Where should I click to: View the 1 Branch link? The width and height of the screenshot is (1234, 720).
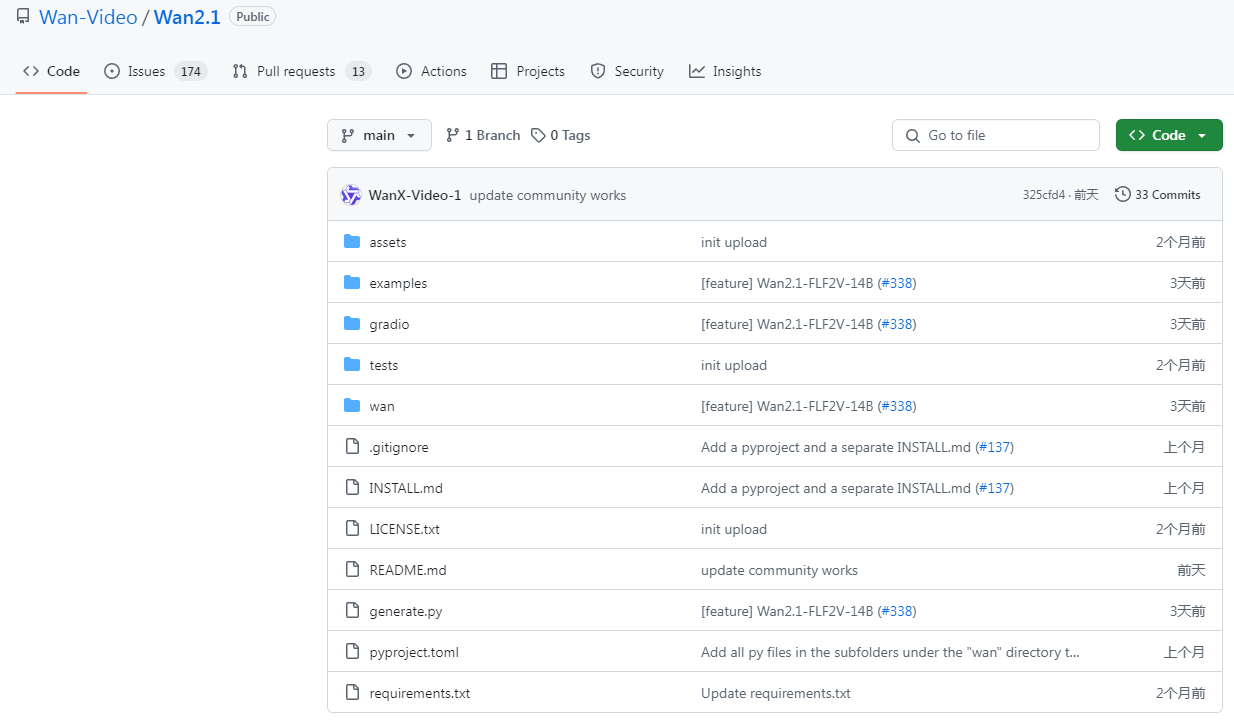coord(483,135)
